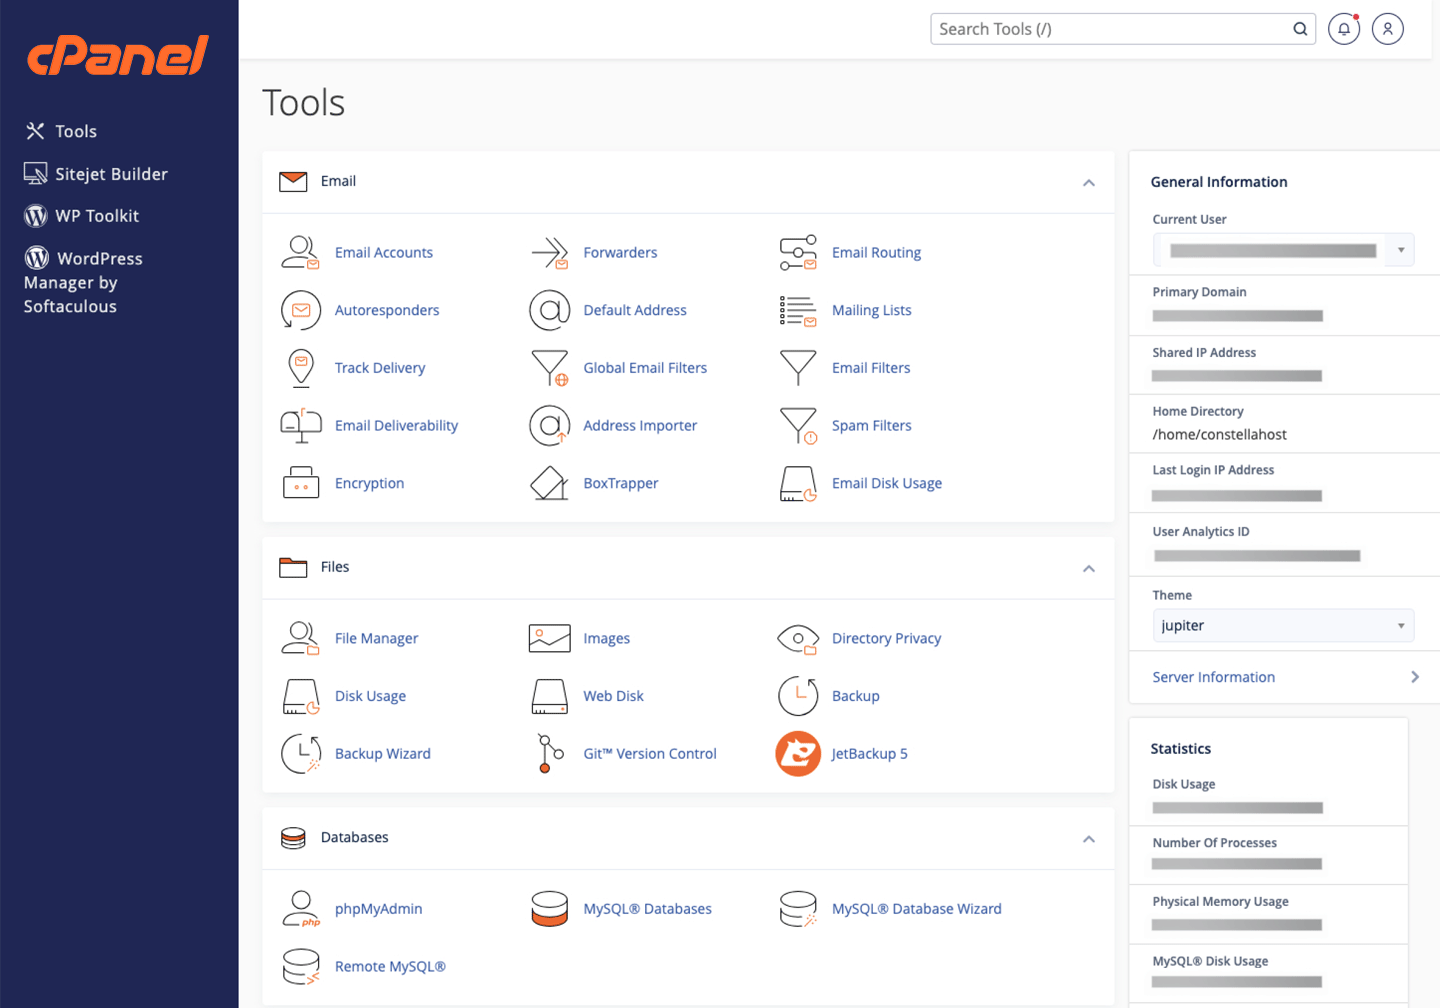
Task: Click the Backup Wizard icon
Action: point(301,754)
